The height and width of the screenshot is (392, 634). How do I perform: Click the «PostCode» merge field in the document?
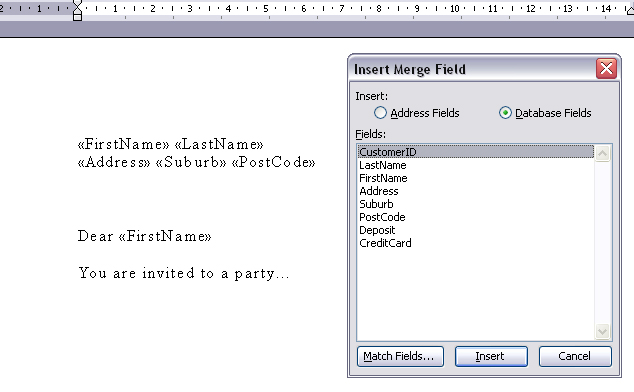point(273,162)
